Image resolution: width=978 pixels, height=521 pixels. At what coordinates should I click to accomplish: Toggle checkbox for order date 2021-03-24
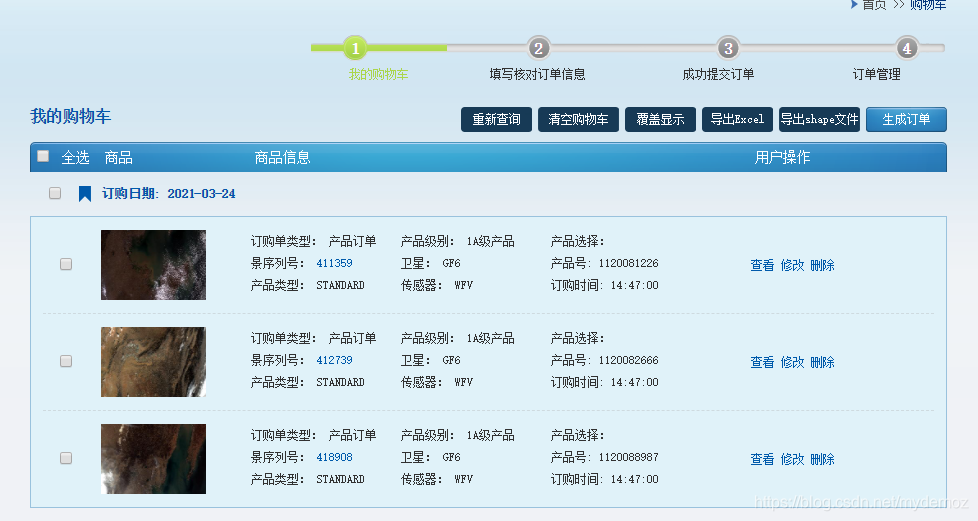point(55,193)
